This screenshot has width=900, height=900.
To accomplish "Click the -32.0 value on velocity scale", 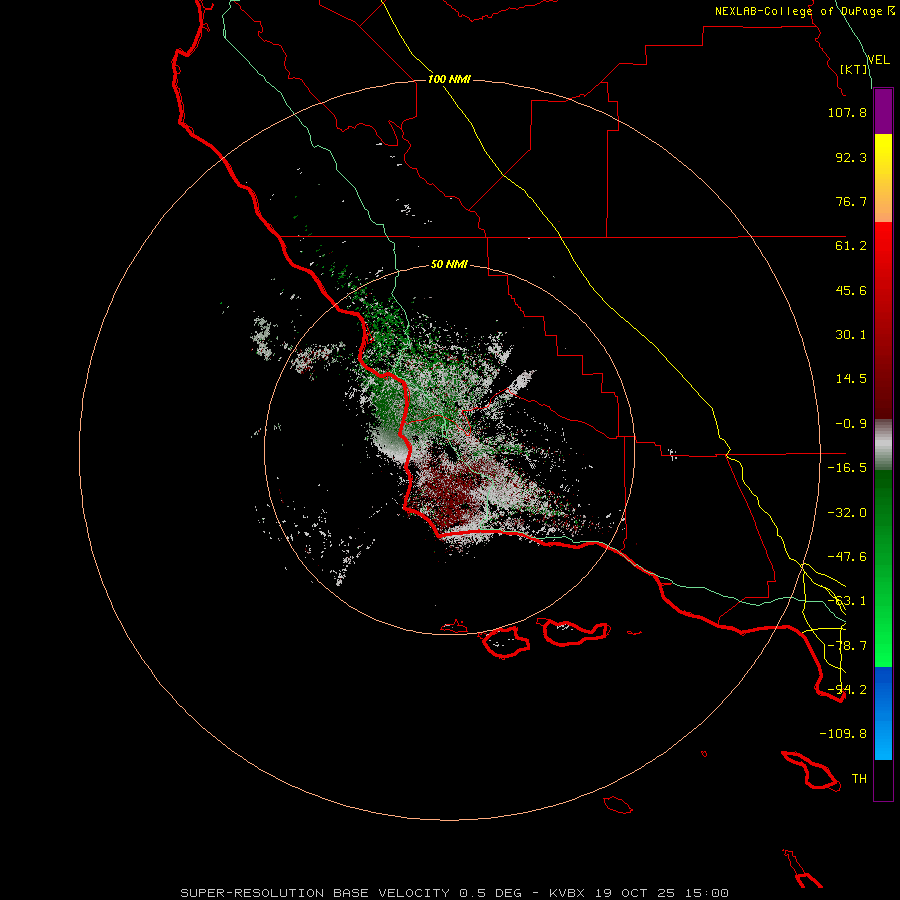I will click(847, 513).
